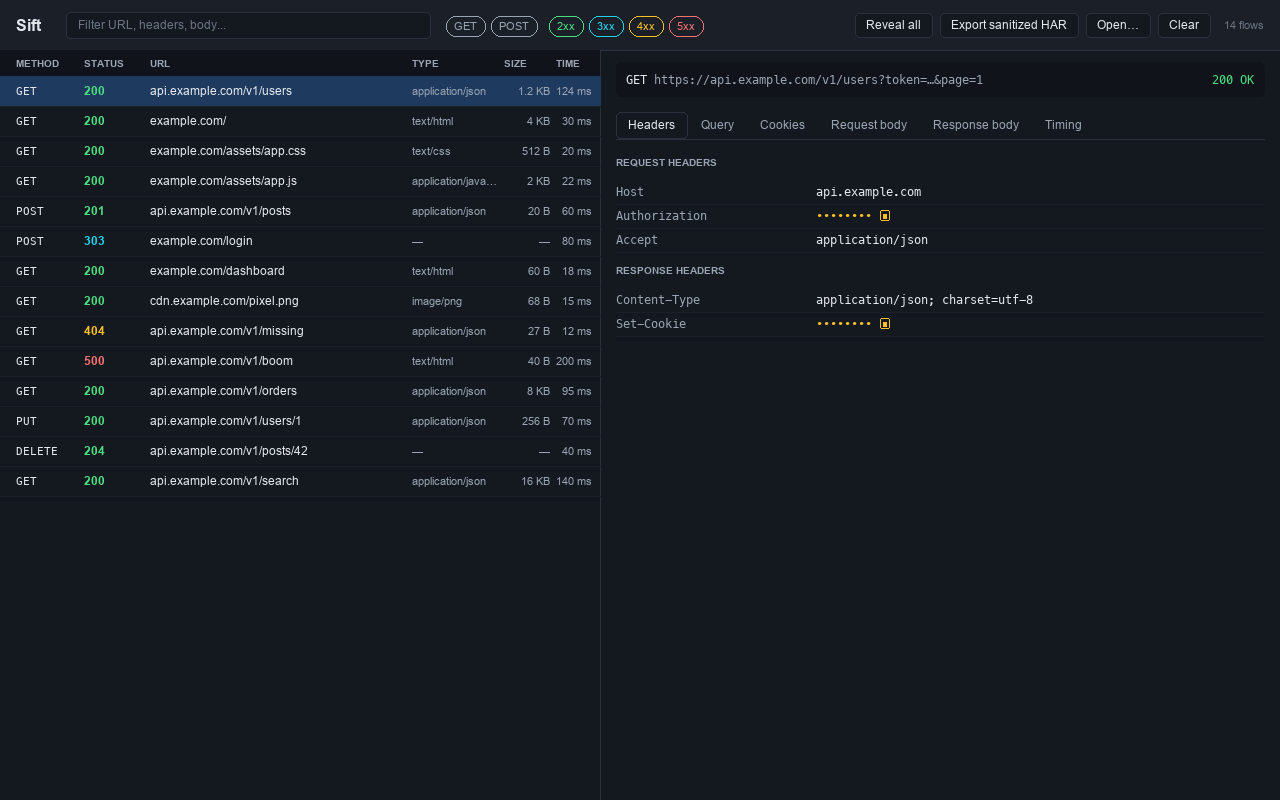Click the text/css type cell
1280x800 pixels.
(431, 151)
